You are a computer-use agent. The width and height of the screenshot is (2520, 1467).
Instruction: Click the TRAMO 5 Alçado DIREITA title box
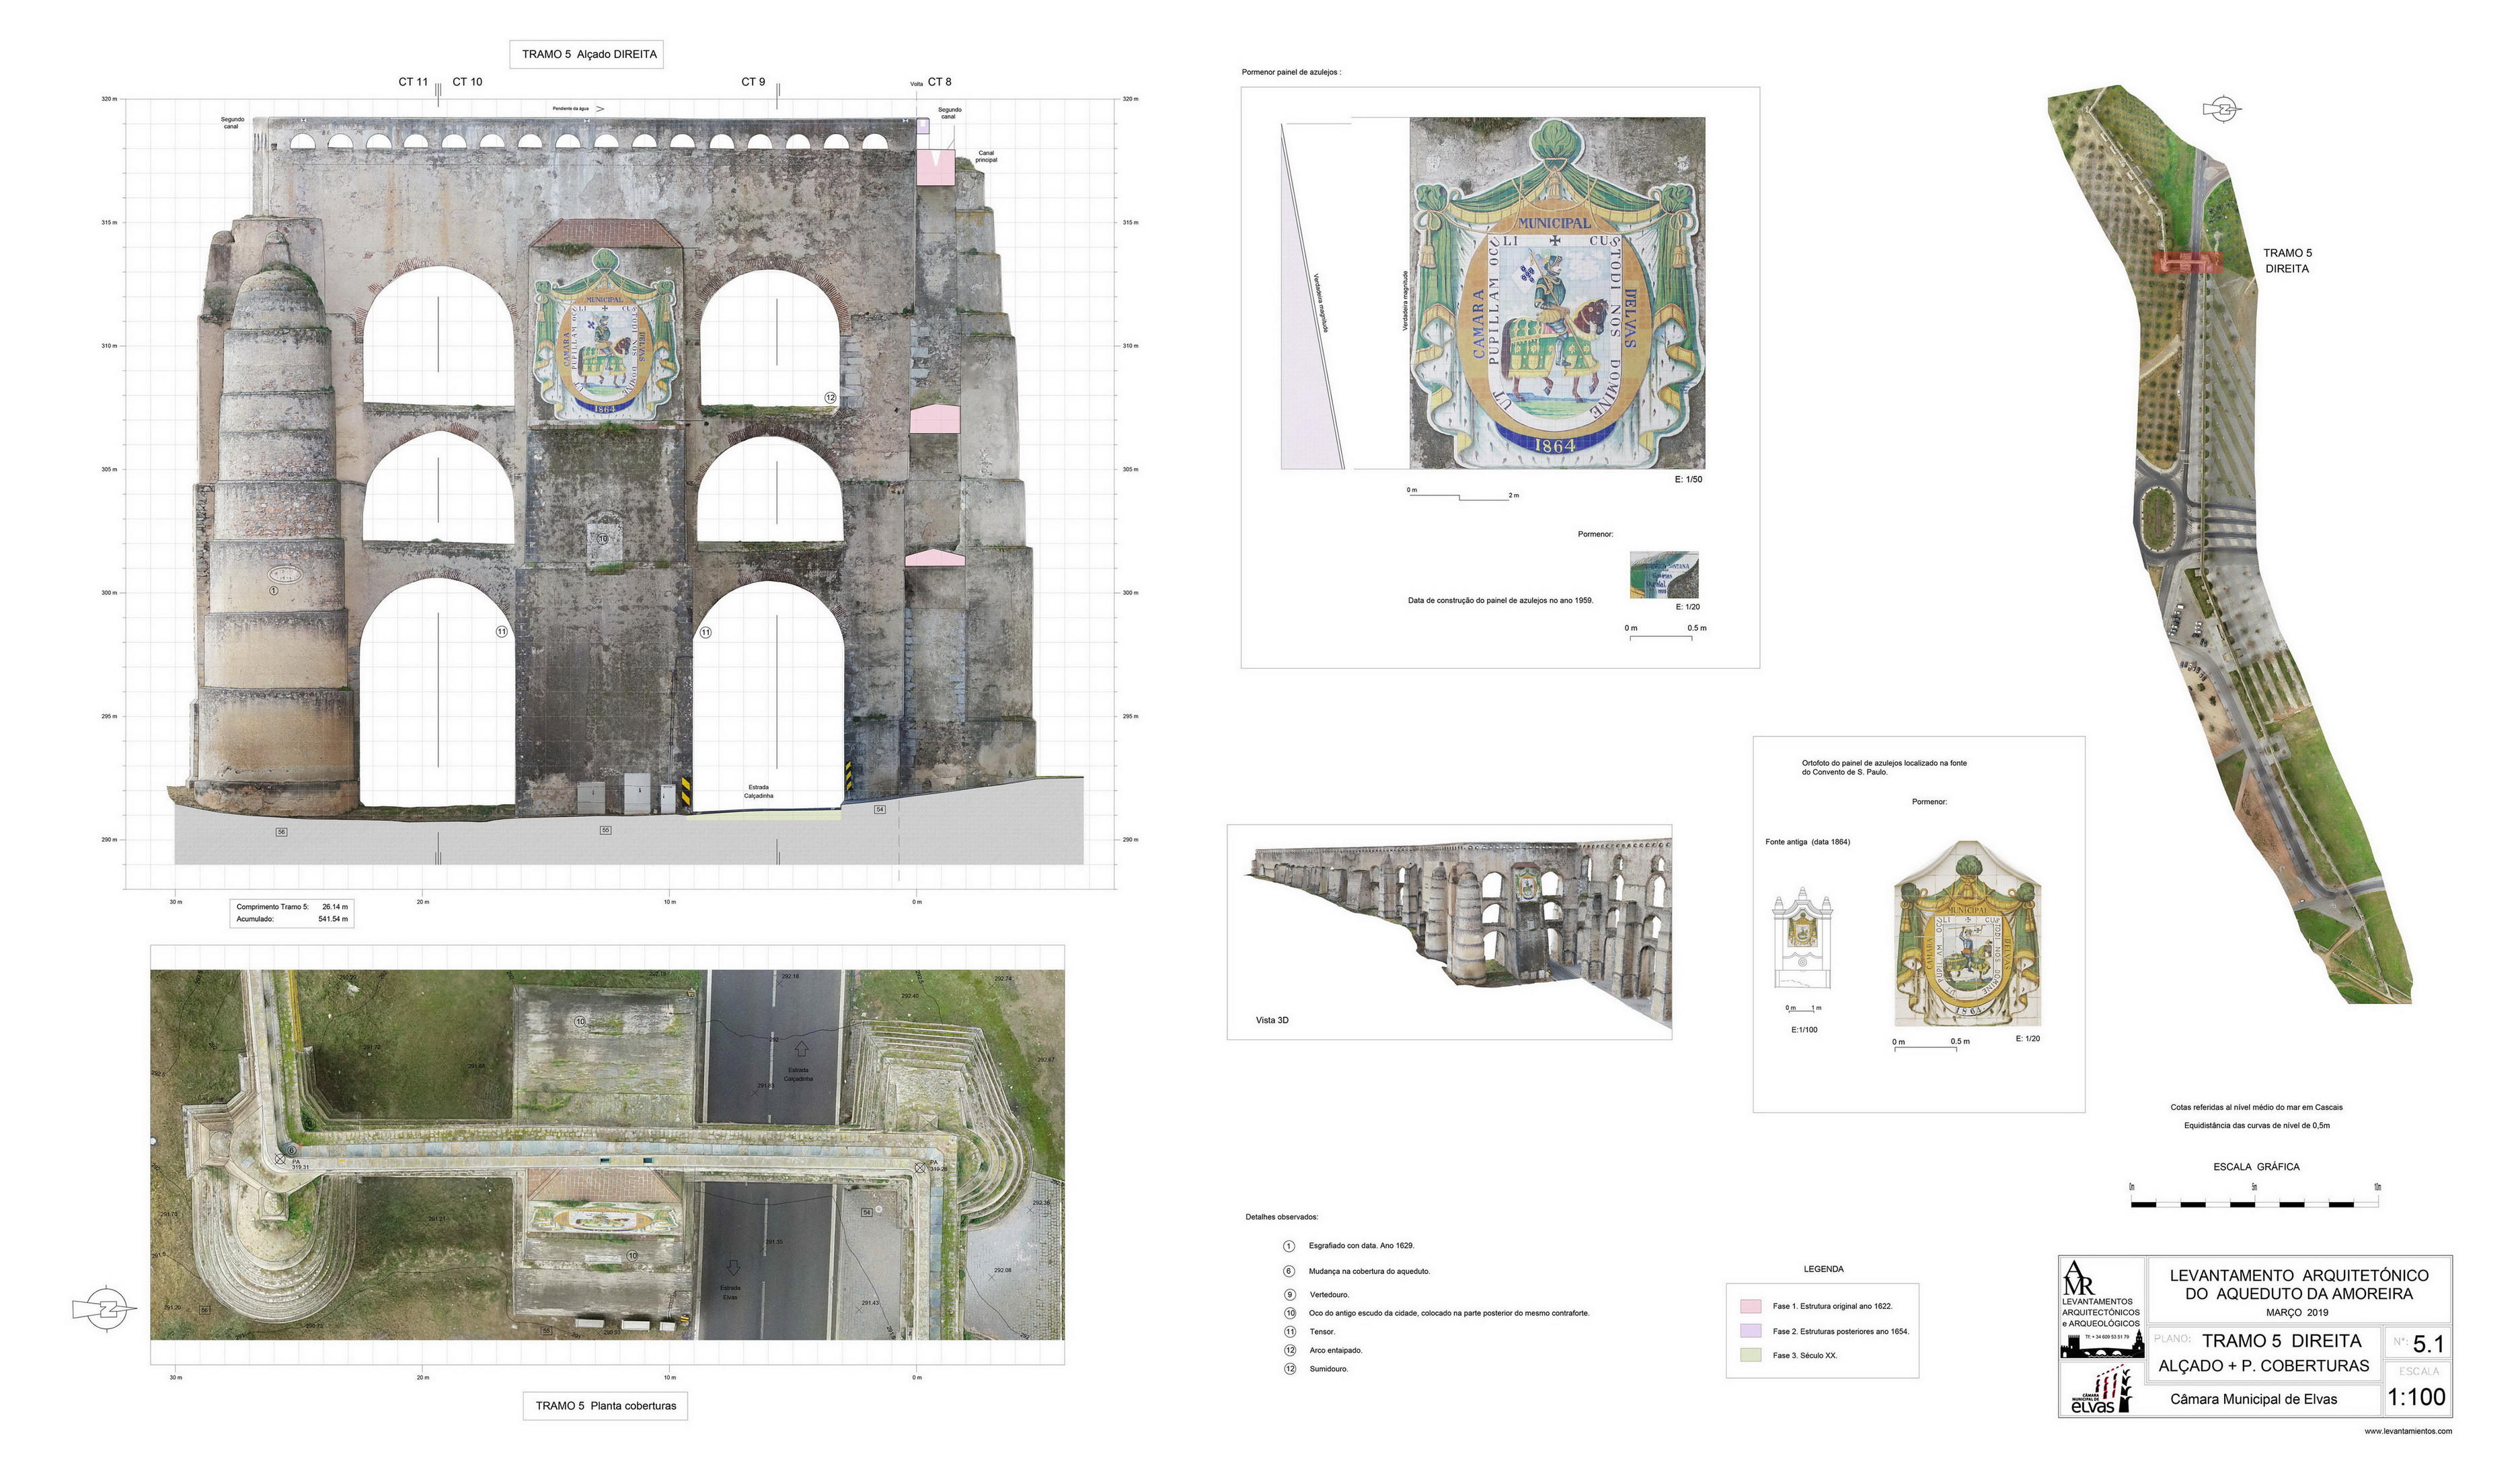coord(587,54)
